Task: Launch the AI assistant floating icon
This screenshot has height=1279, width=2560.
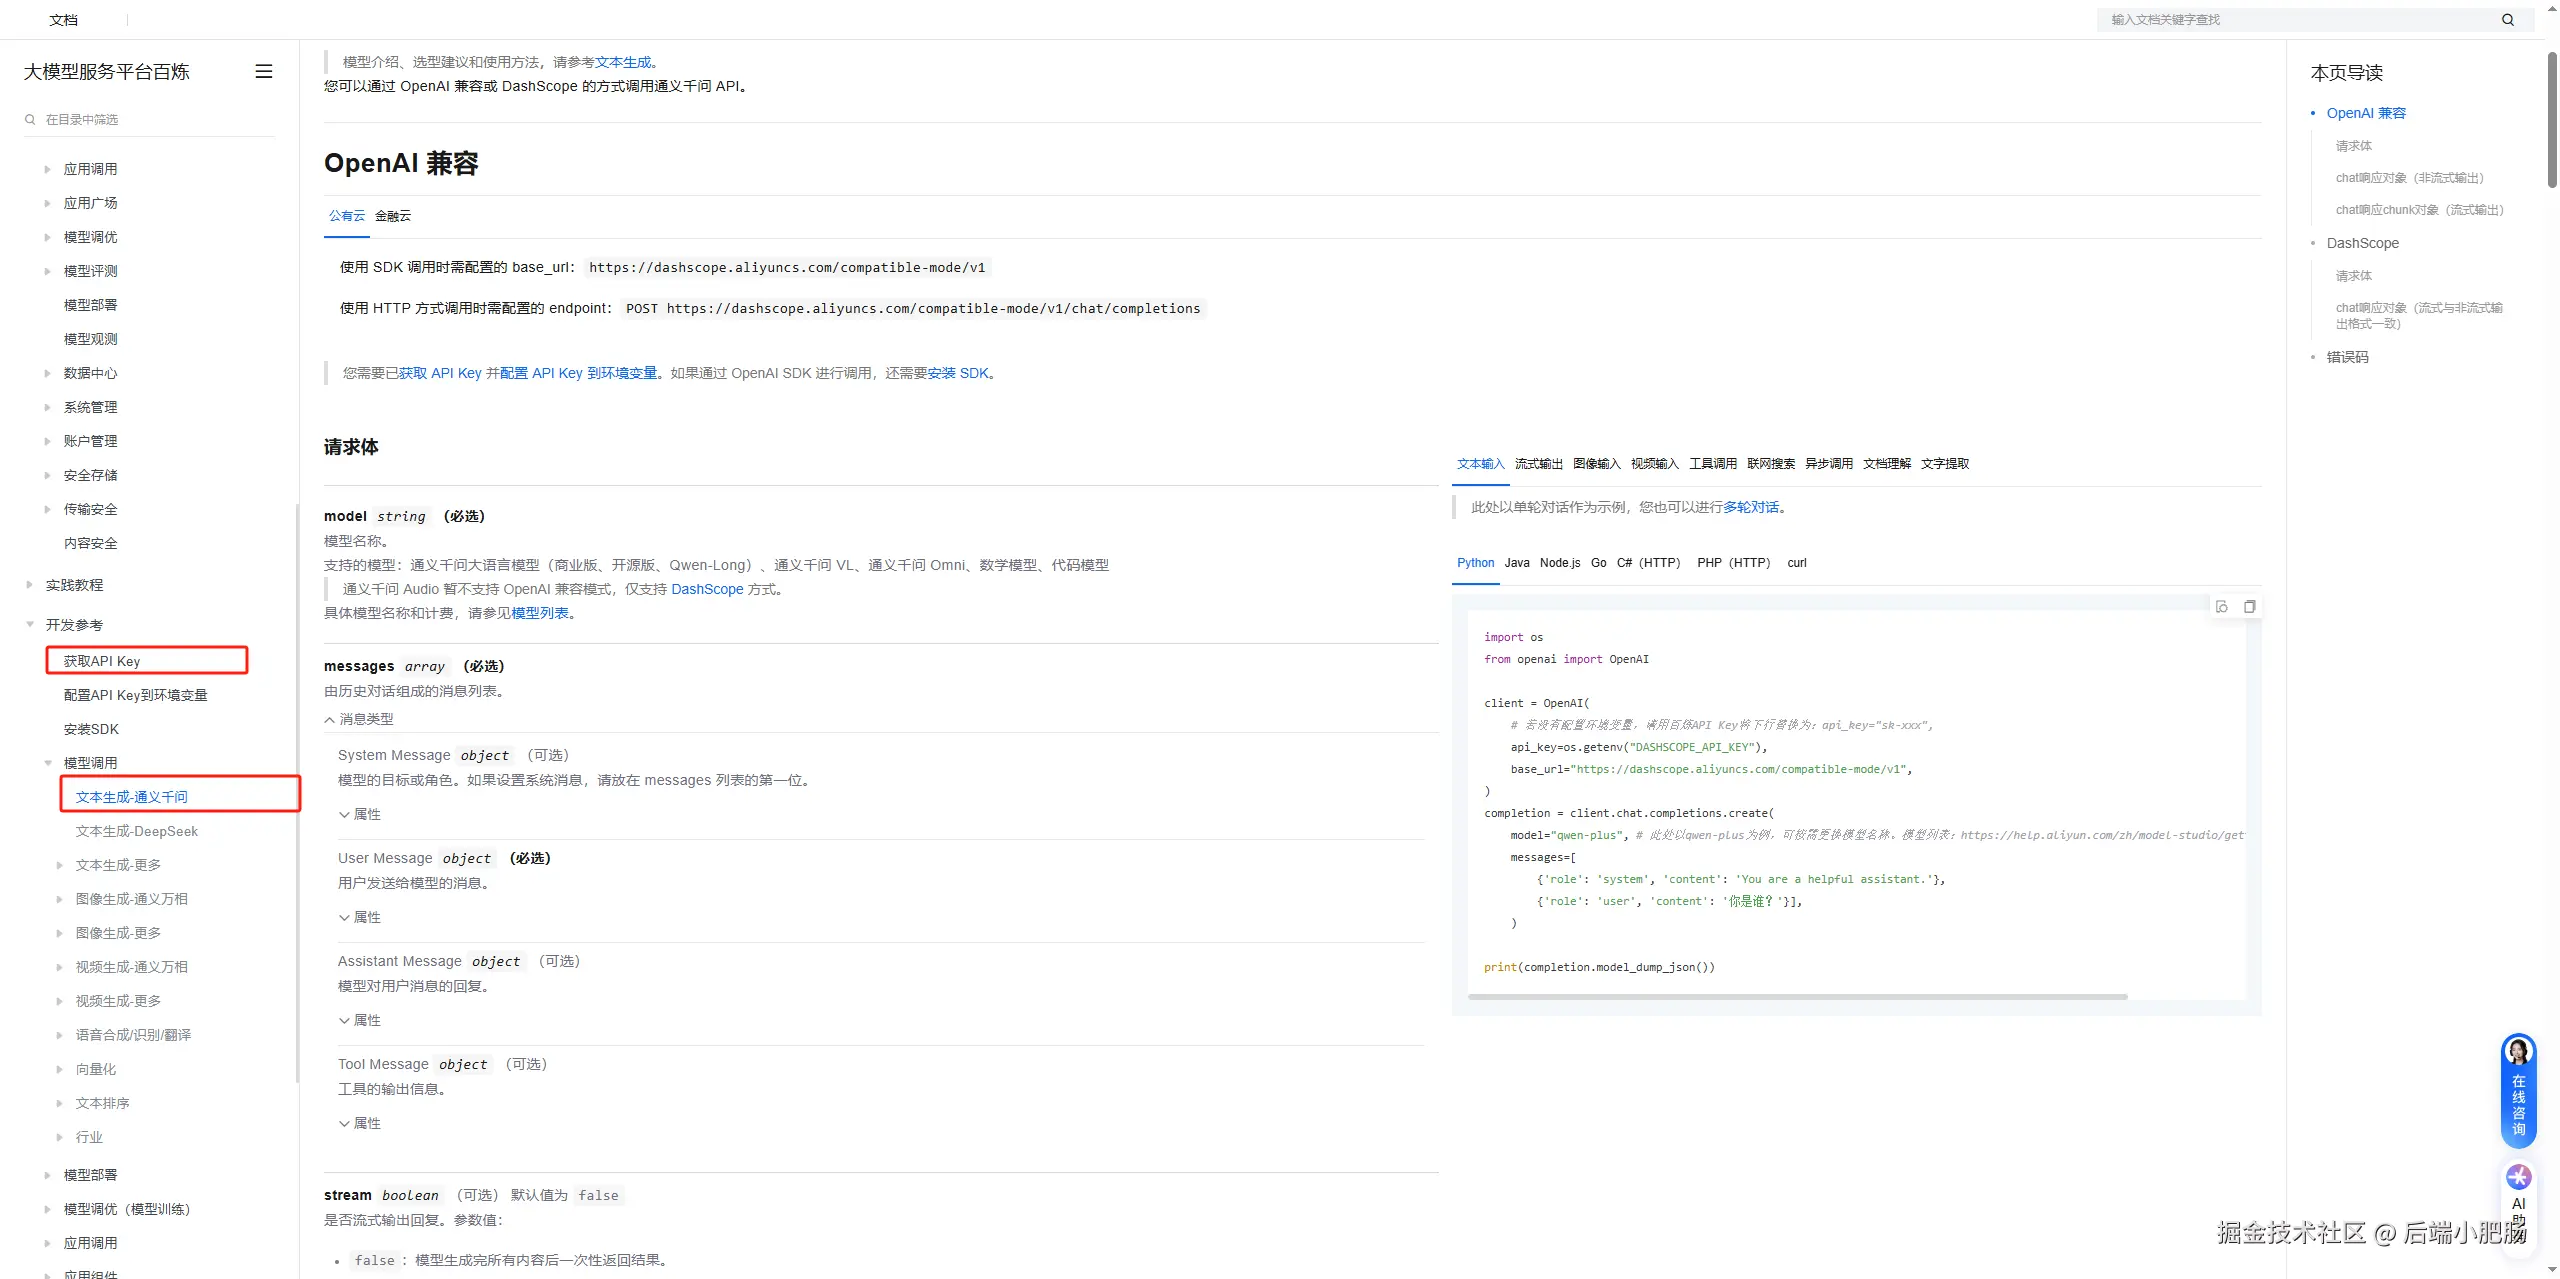Action: (2518, 1178)
